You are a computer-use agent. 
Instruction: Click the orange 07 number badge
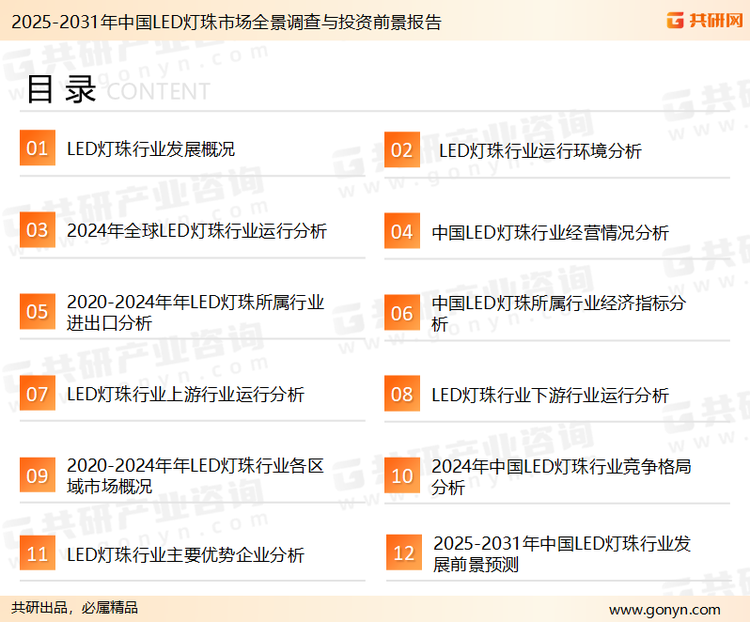[37, 393]
